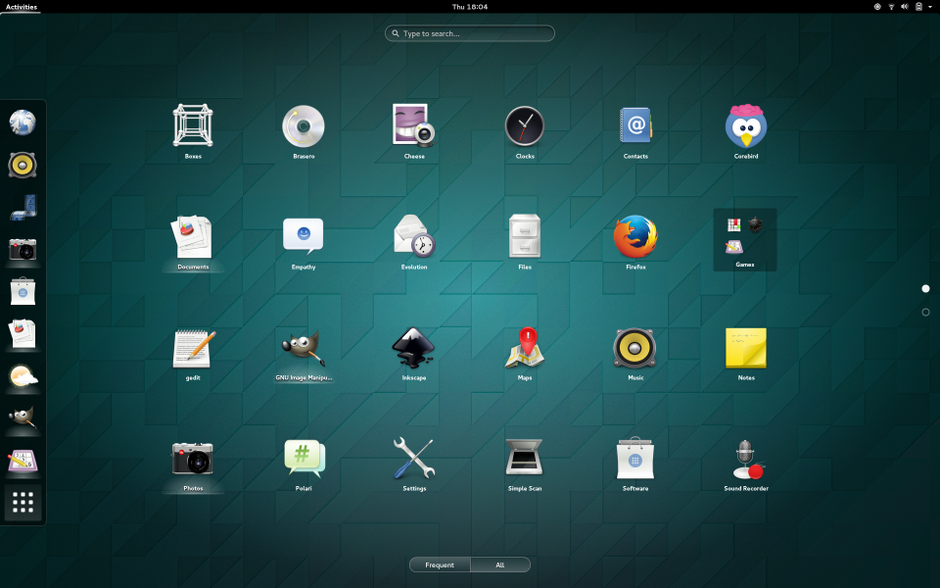Image resolution: width=940 pixels, height=588 pixels.
Task: Launch Inkscape from the app grid
Action: [414, 349]
